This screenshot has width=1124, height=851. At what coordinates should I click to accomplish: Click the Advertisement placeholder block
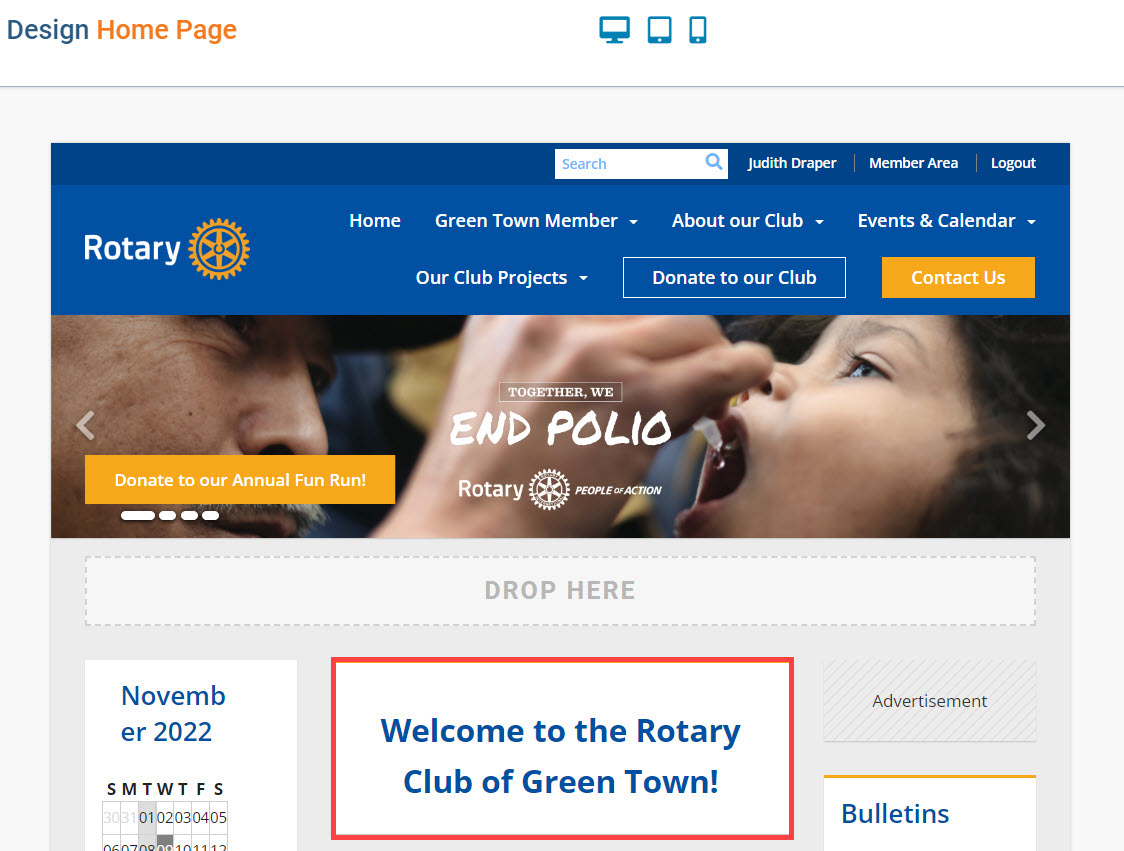930,701
